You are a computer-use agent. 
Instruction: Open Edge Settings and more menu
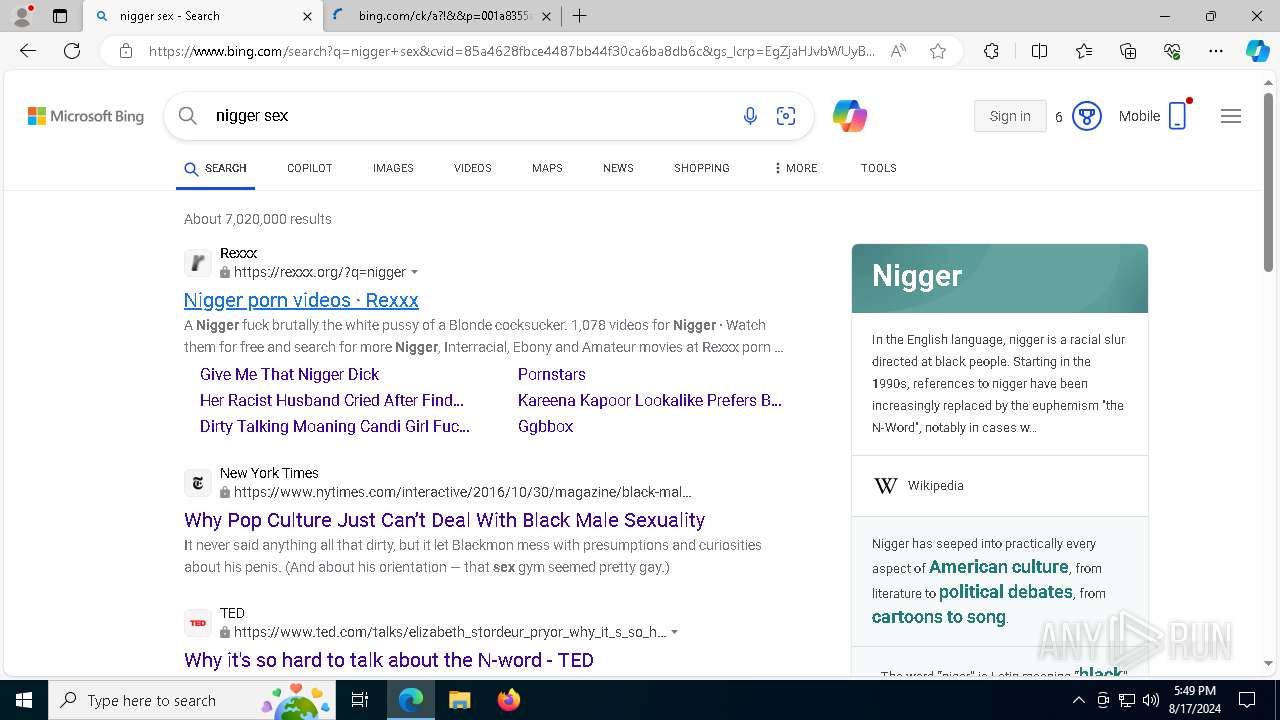click(1216, 51)
